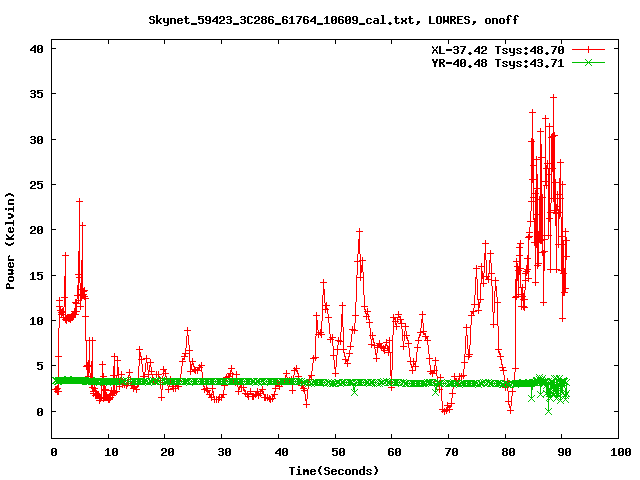
Task: Click y-axis tick label 20
Action: [x=36, y=230]
